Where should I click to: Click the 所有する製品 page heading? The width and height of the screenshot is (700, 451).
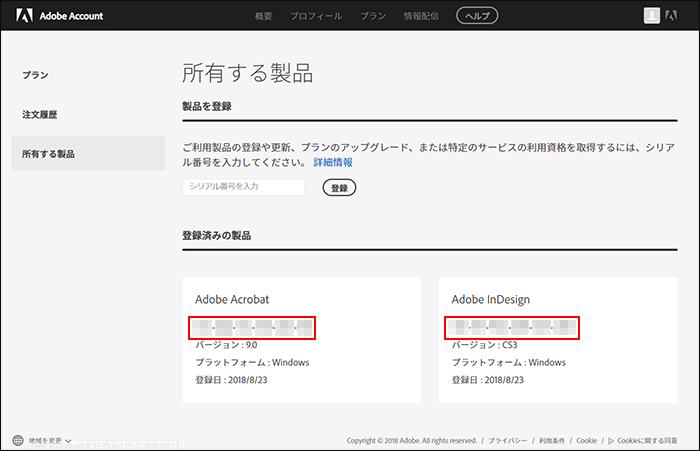click(x=248, y=73)
